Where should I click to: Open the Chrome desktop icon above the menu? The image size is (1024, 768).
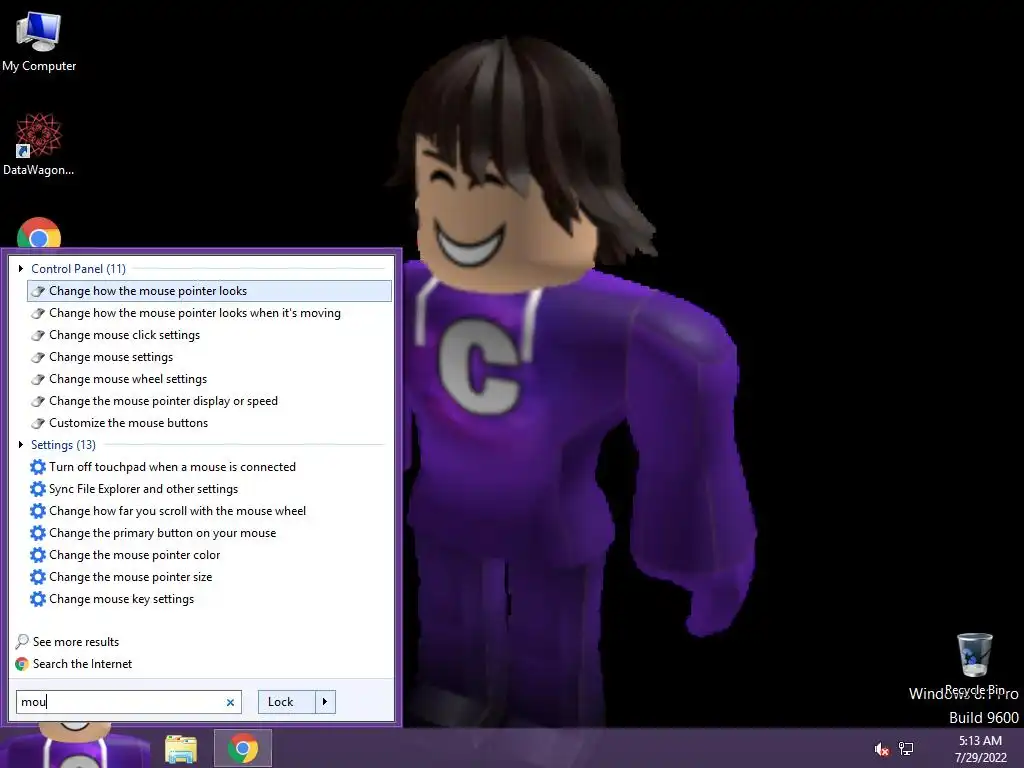pyautogui.click(x=39, y=233)
